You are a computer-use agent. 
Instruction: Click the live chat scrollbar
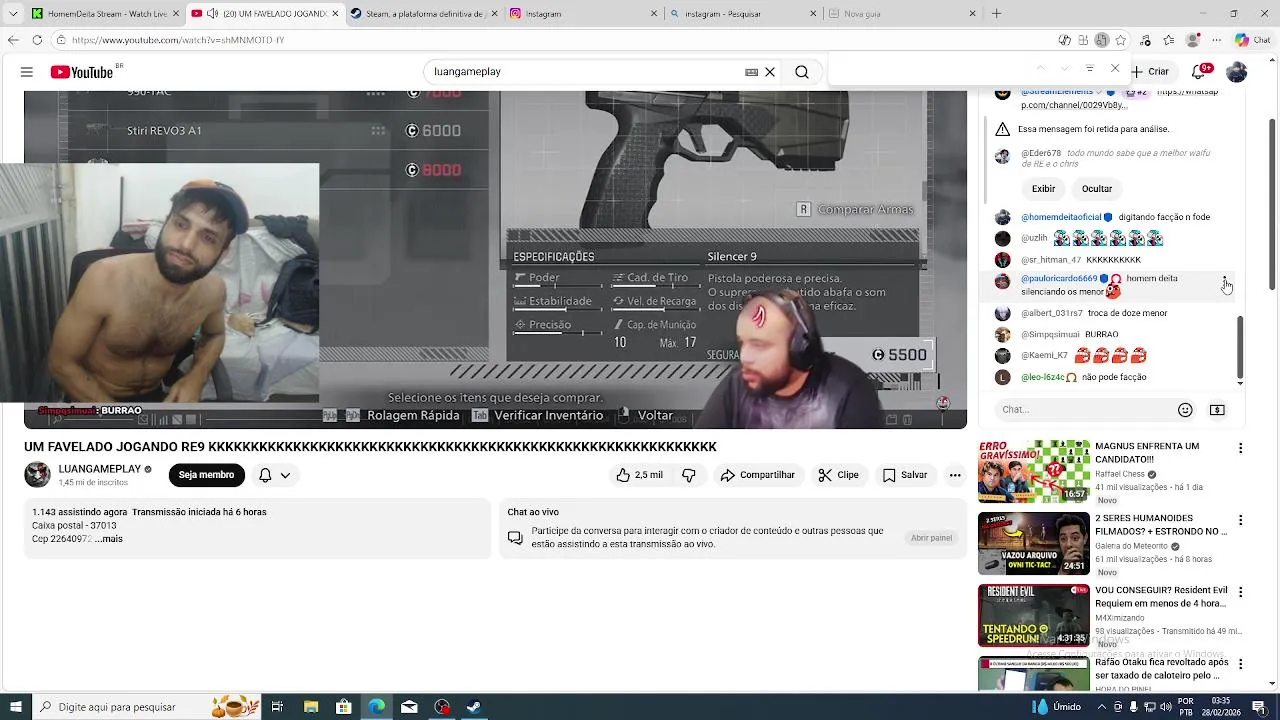(x=1240, y=345)
